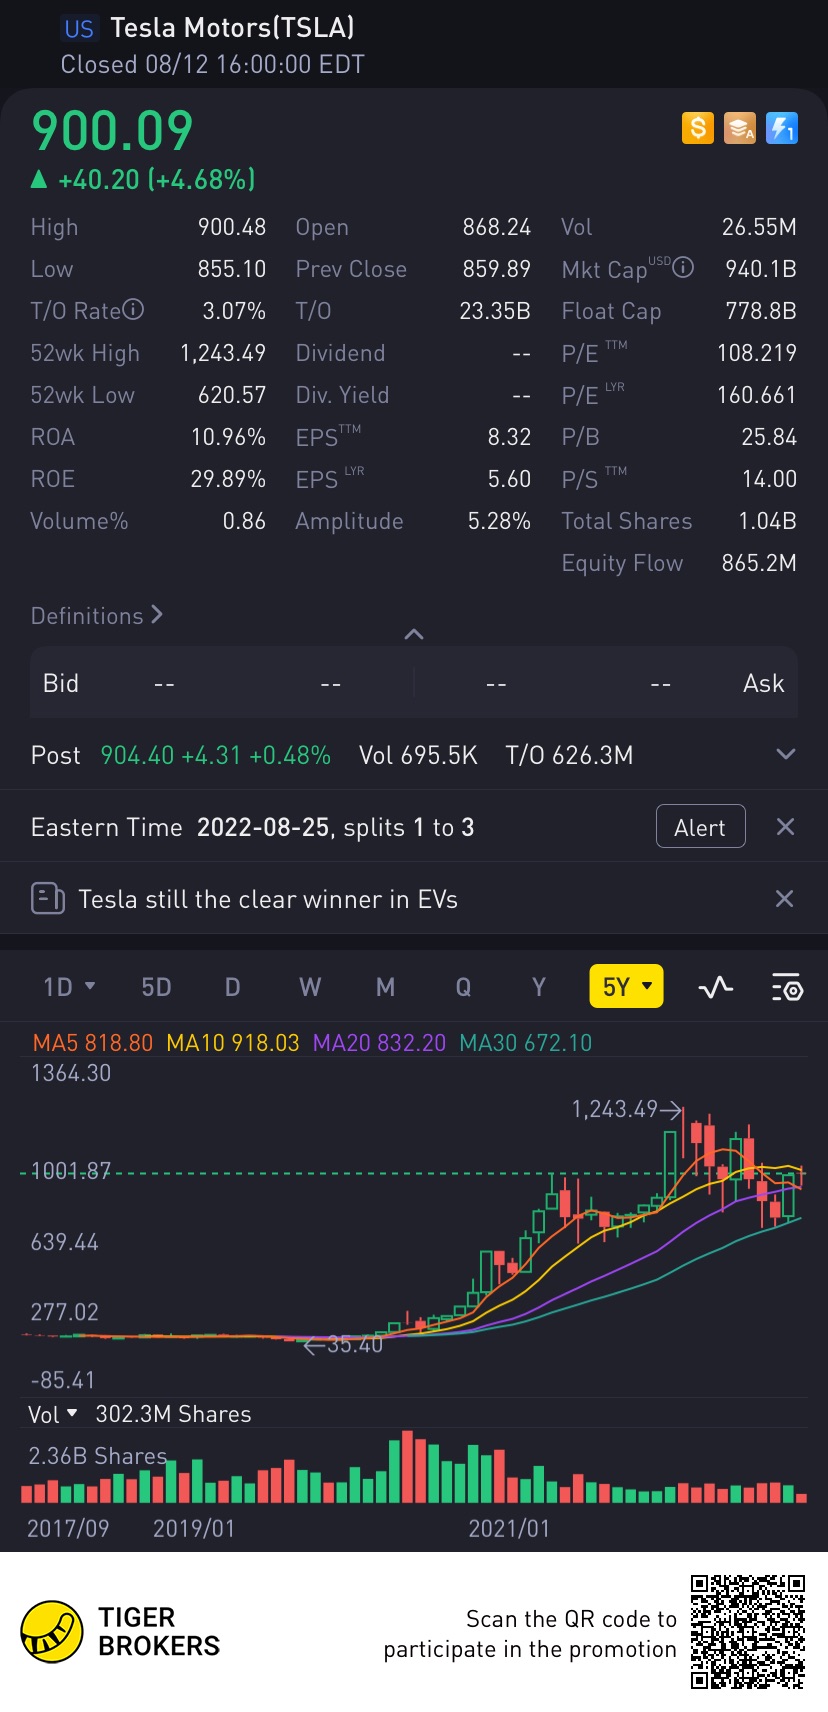The image size is (828, 1712).
Task: Open the Vol indicator dropdown
Action: (53, 1415)
